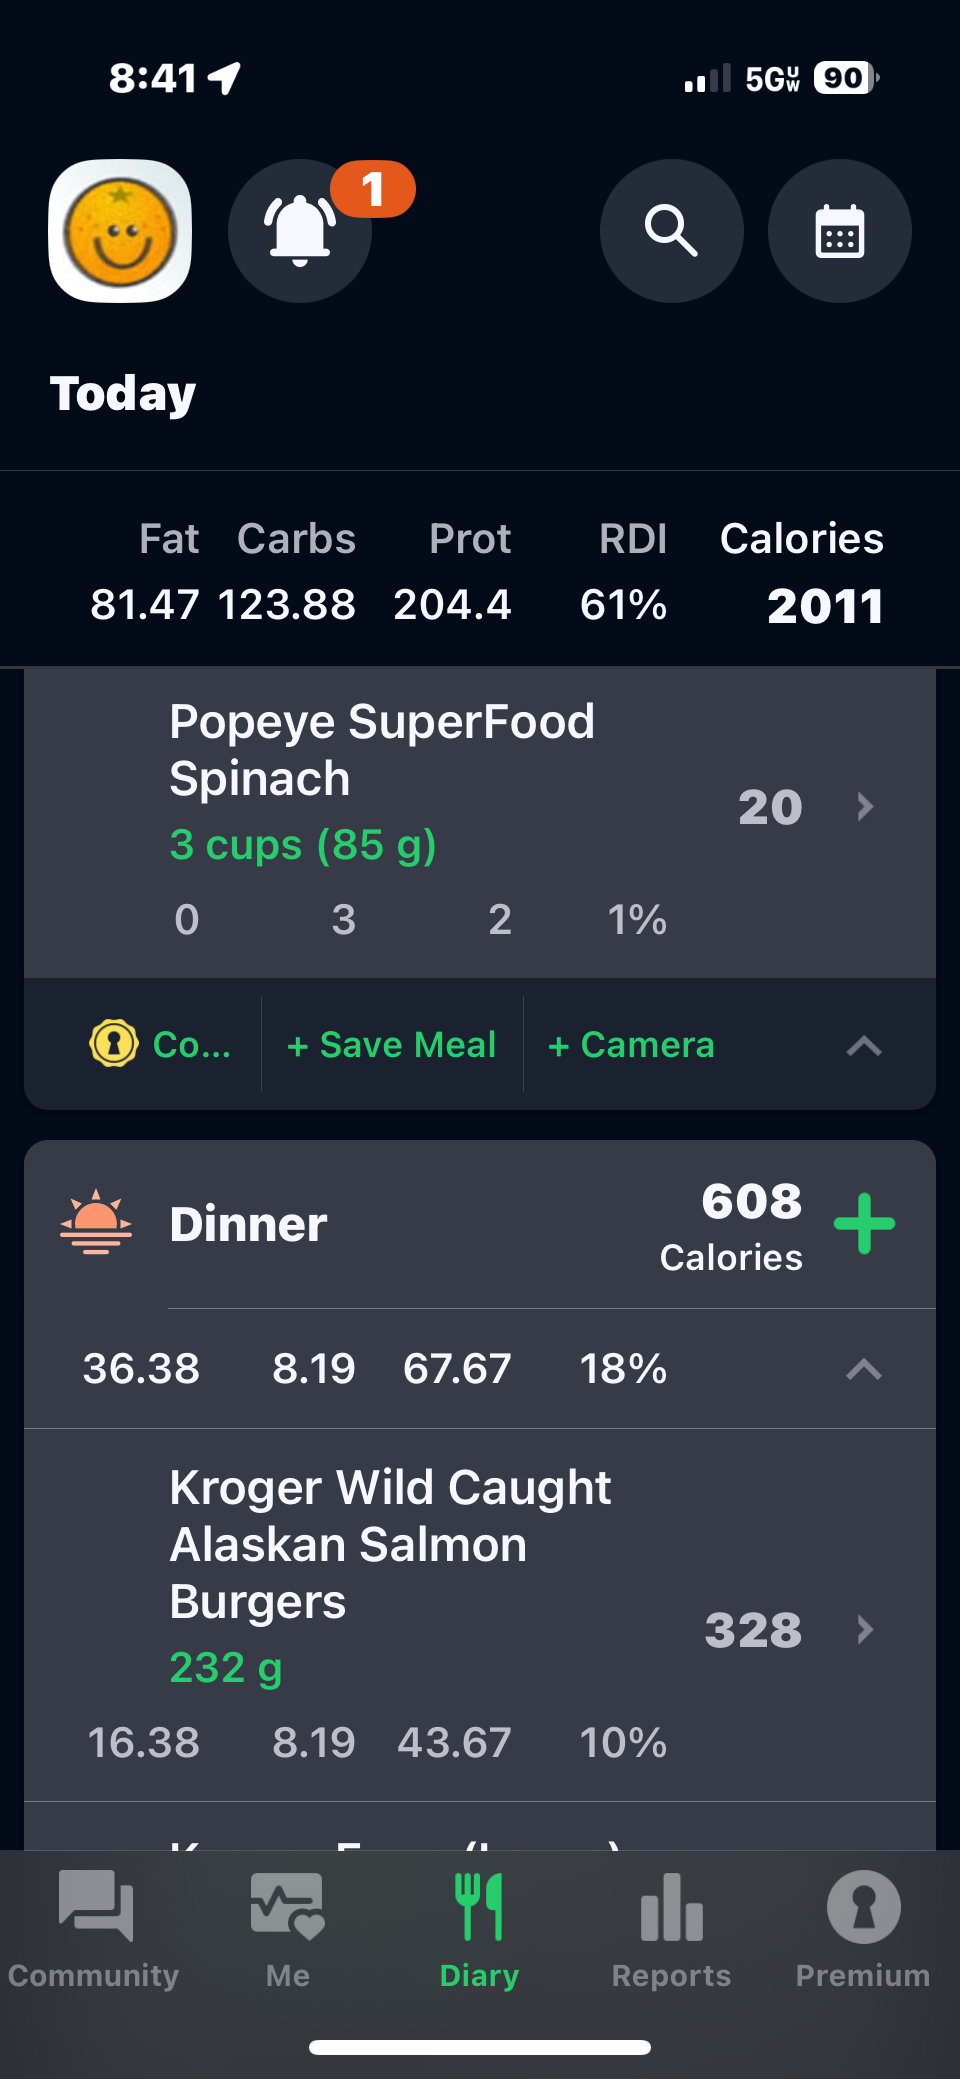
Task: Tap green plus to add Dinner food
Action: 864,1223
